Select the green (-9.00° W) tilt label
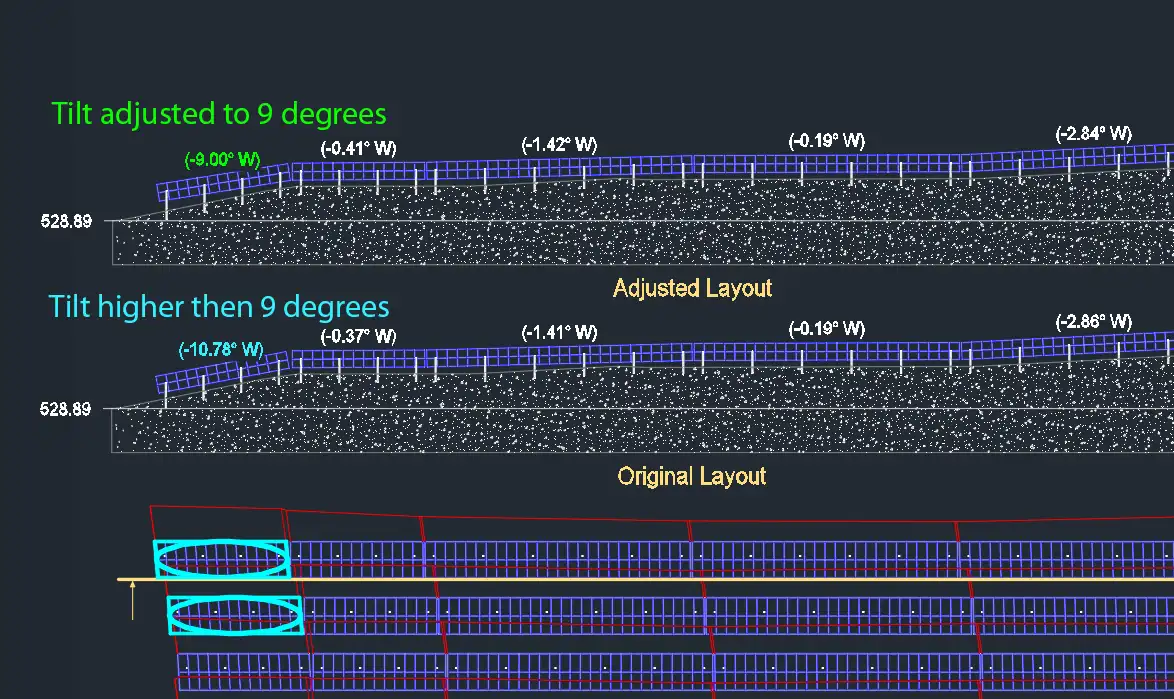This screenshot has width=1174, height=699. pyautogui.click(x=222, y=159)
